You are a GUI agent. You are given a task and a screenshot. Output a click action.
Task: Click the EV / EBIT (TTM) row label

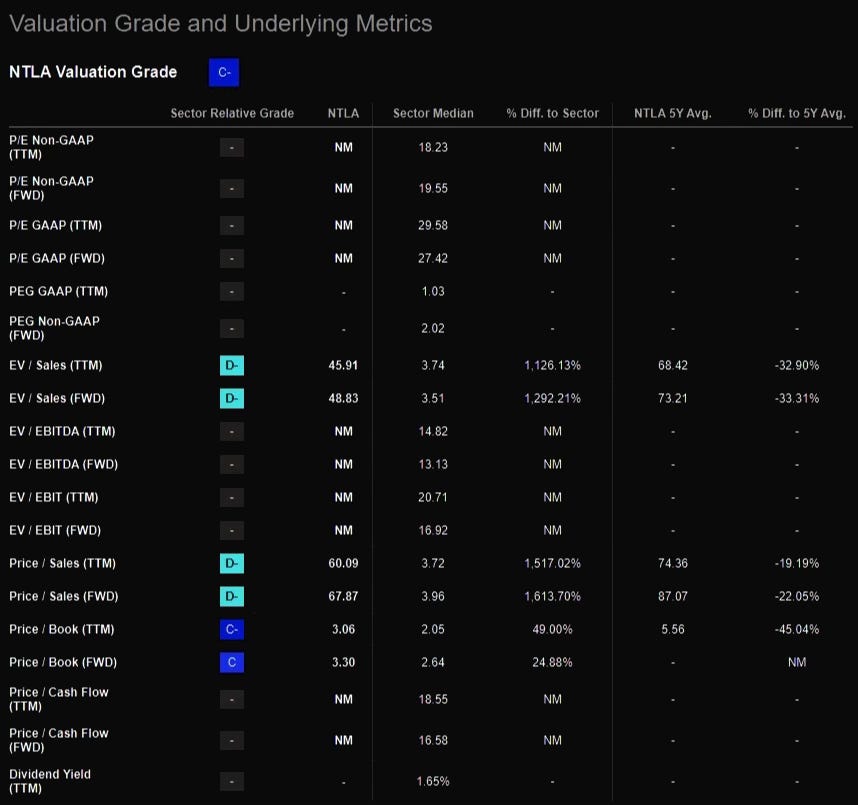[54, 497]
